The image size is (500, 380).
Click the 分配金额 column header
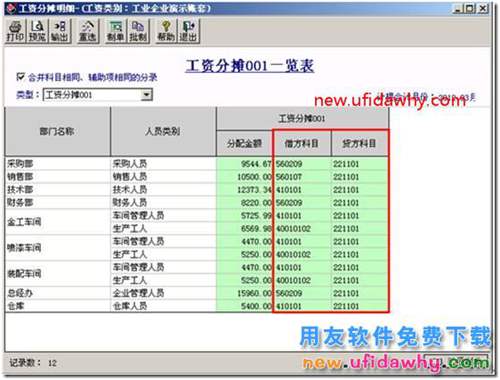coord(244,143)
